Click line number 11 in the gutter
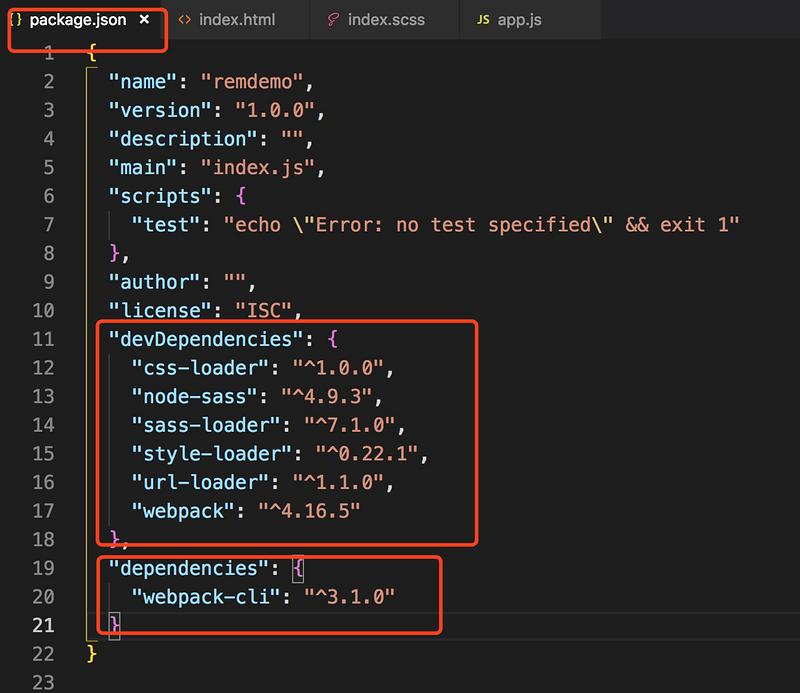The height and width of the screenshot is (693, 800). click(43, 339)
